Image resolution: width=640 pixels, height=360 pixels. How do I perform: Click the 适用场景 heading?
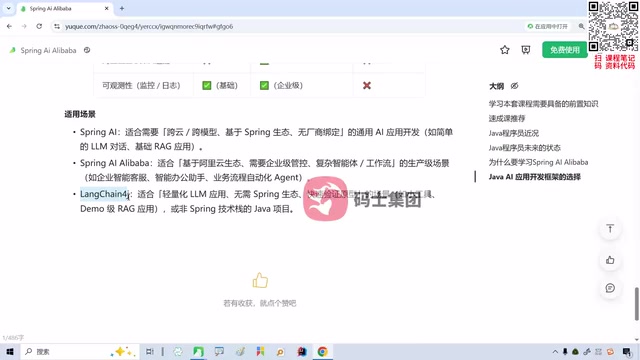click(80, 114)
